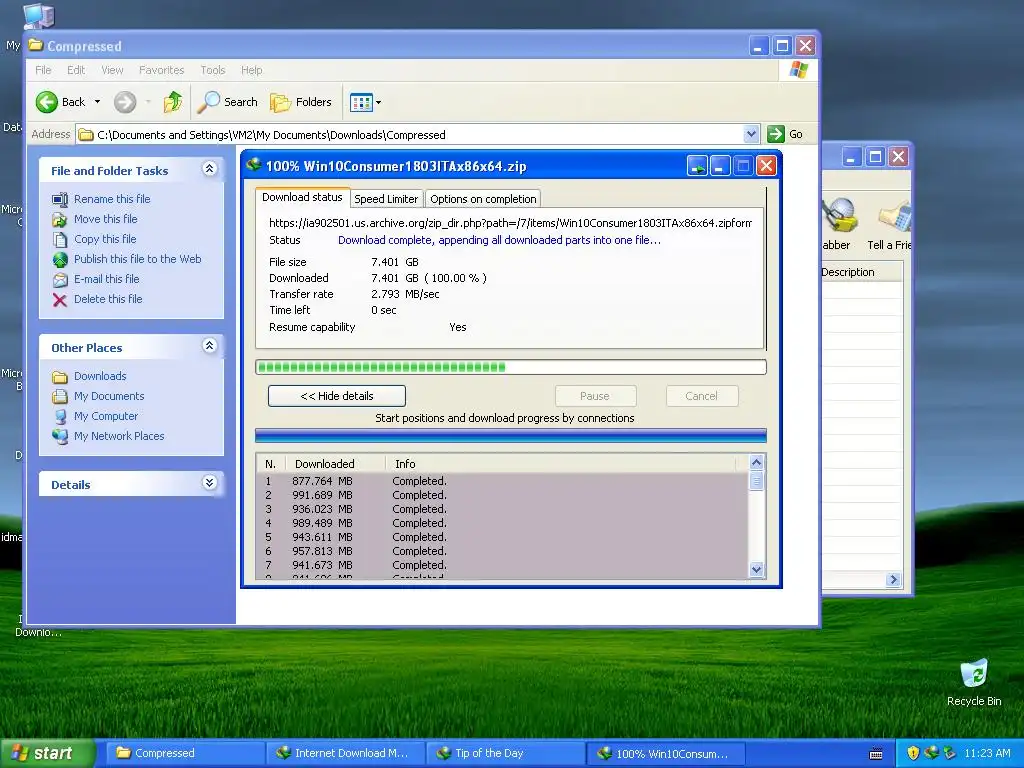
Task: Click the Back arrow icon in Explorer
Action: pos(46,102)
